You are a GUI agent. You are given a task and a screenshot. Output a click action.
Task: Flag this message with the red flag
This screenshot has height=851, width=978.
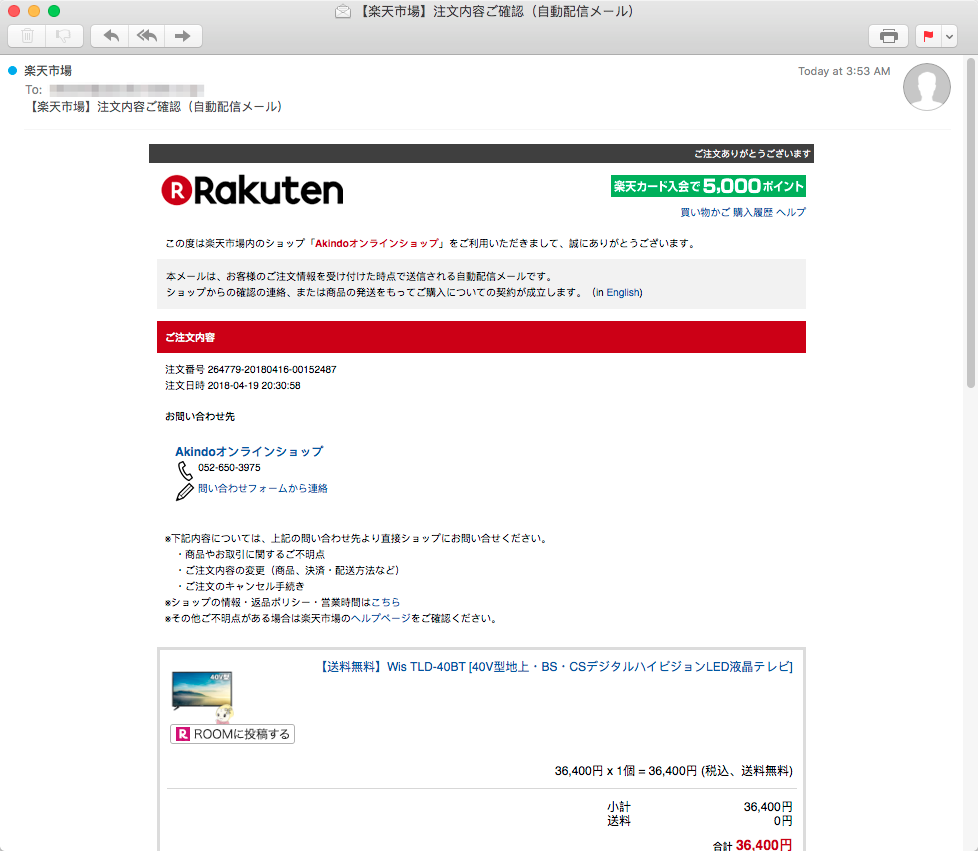928,36
